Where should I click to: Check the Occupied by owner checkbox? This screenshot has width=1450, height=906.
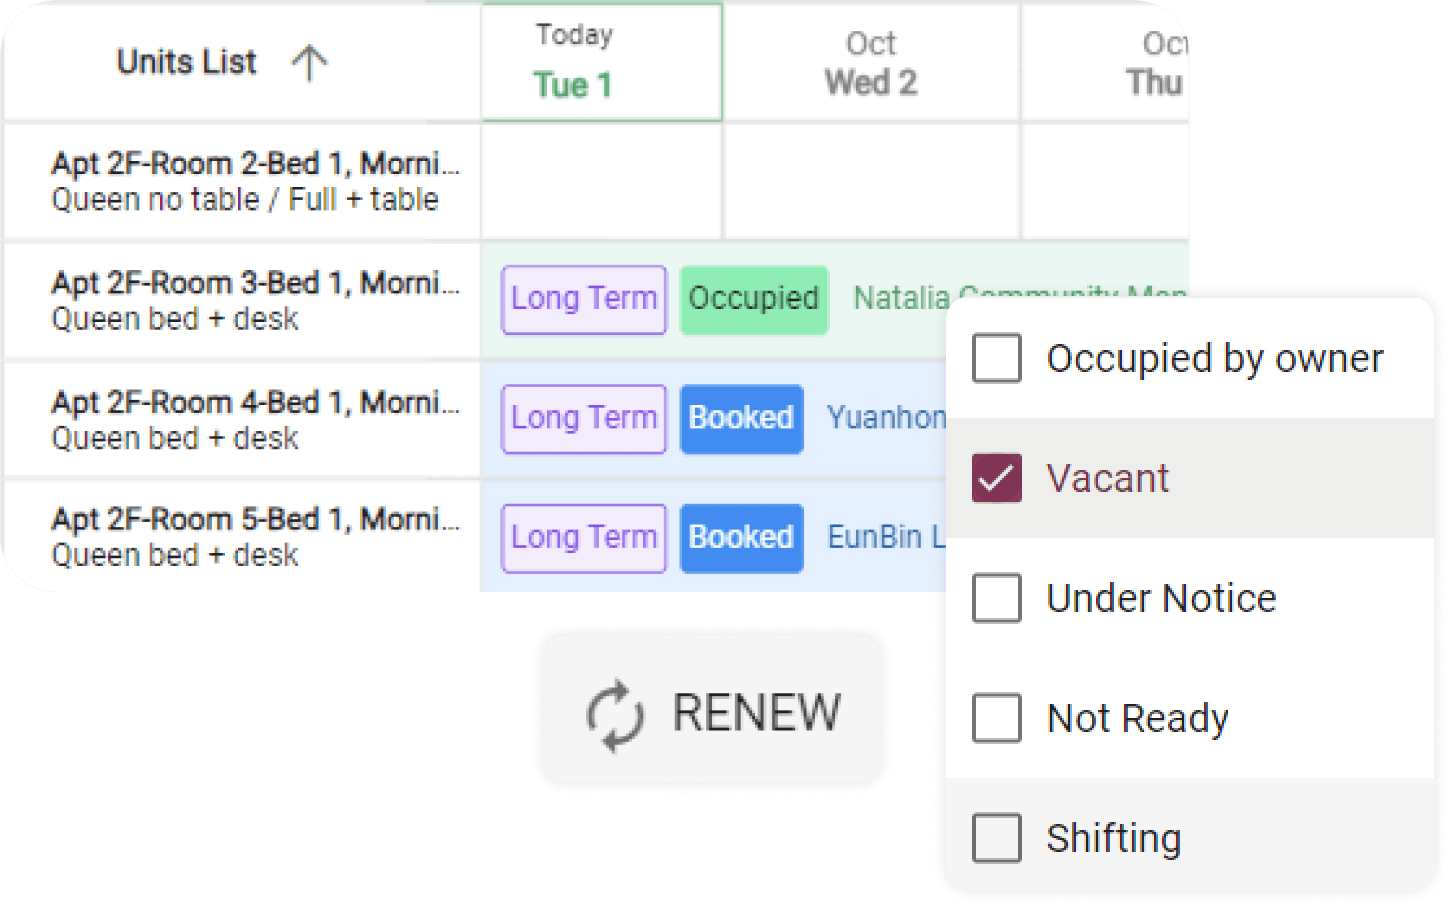(997, 358)
